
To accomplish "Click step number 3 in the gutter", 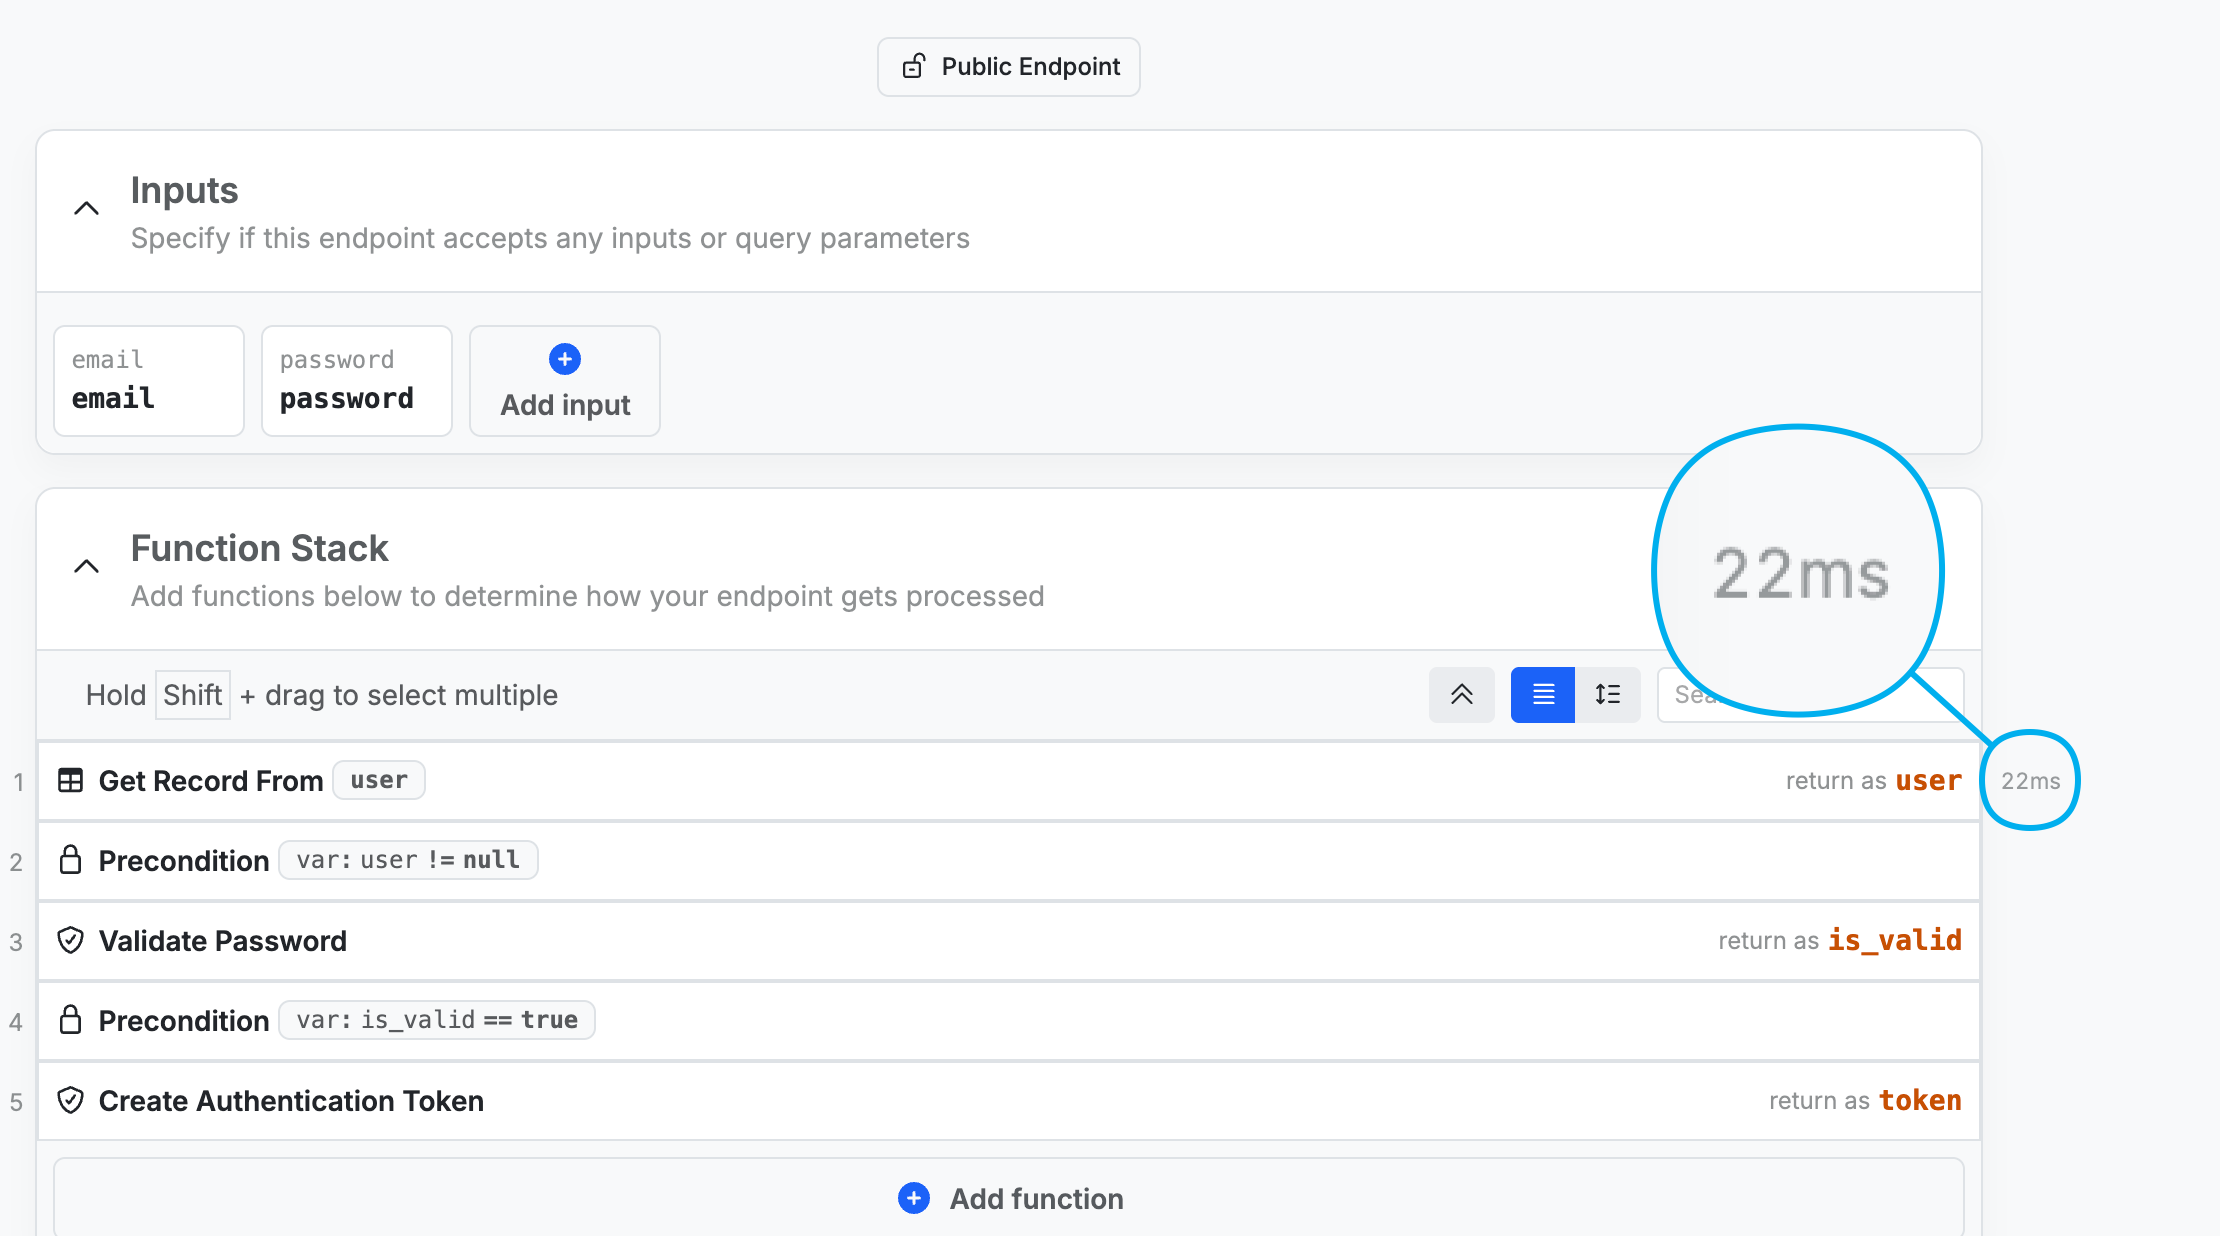I will click(x=16, y=942).
